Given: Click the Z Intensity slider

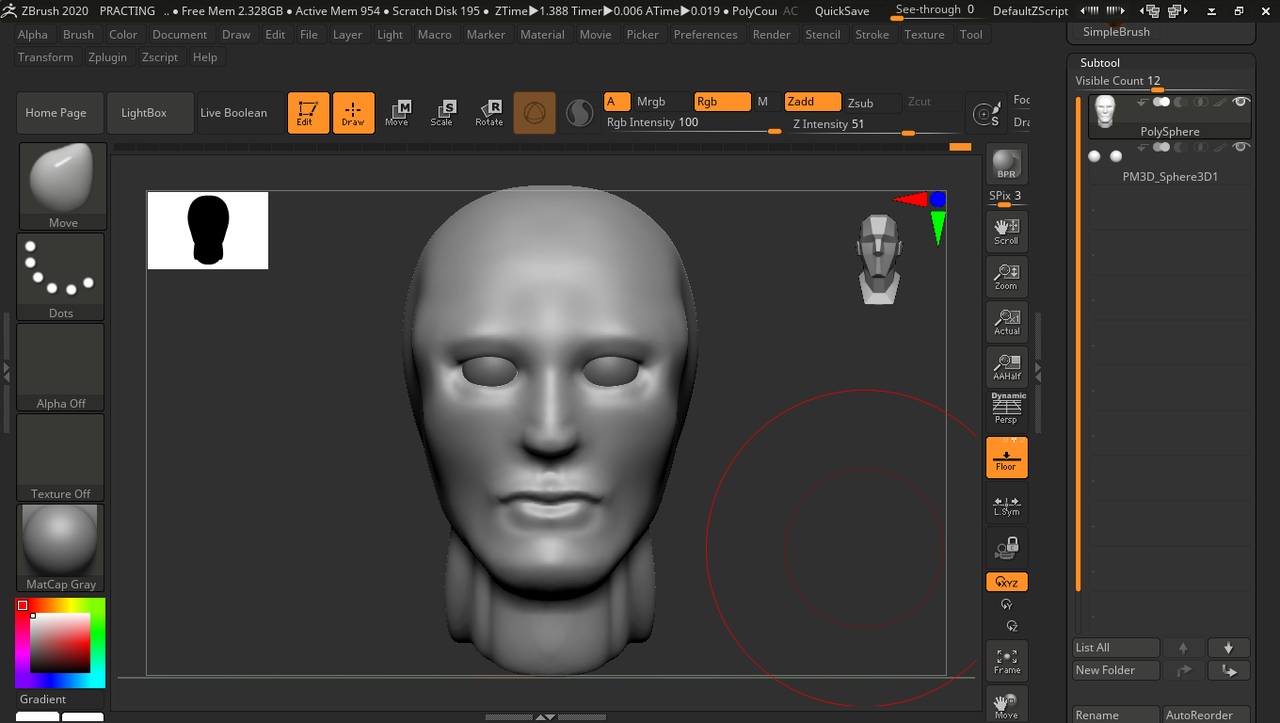Looking at the screenshot, I should [860, 125].
